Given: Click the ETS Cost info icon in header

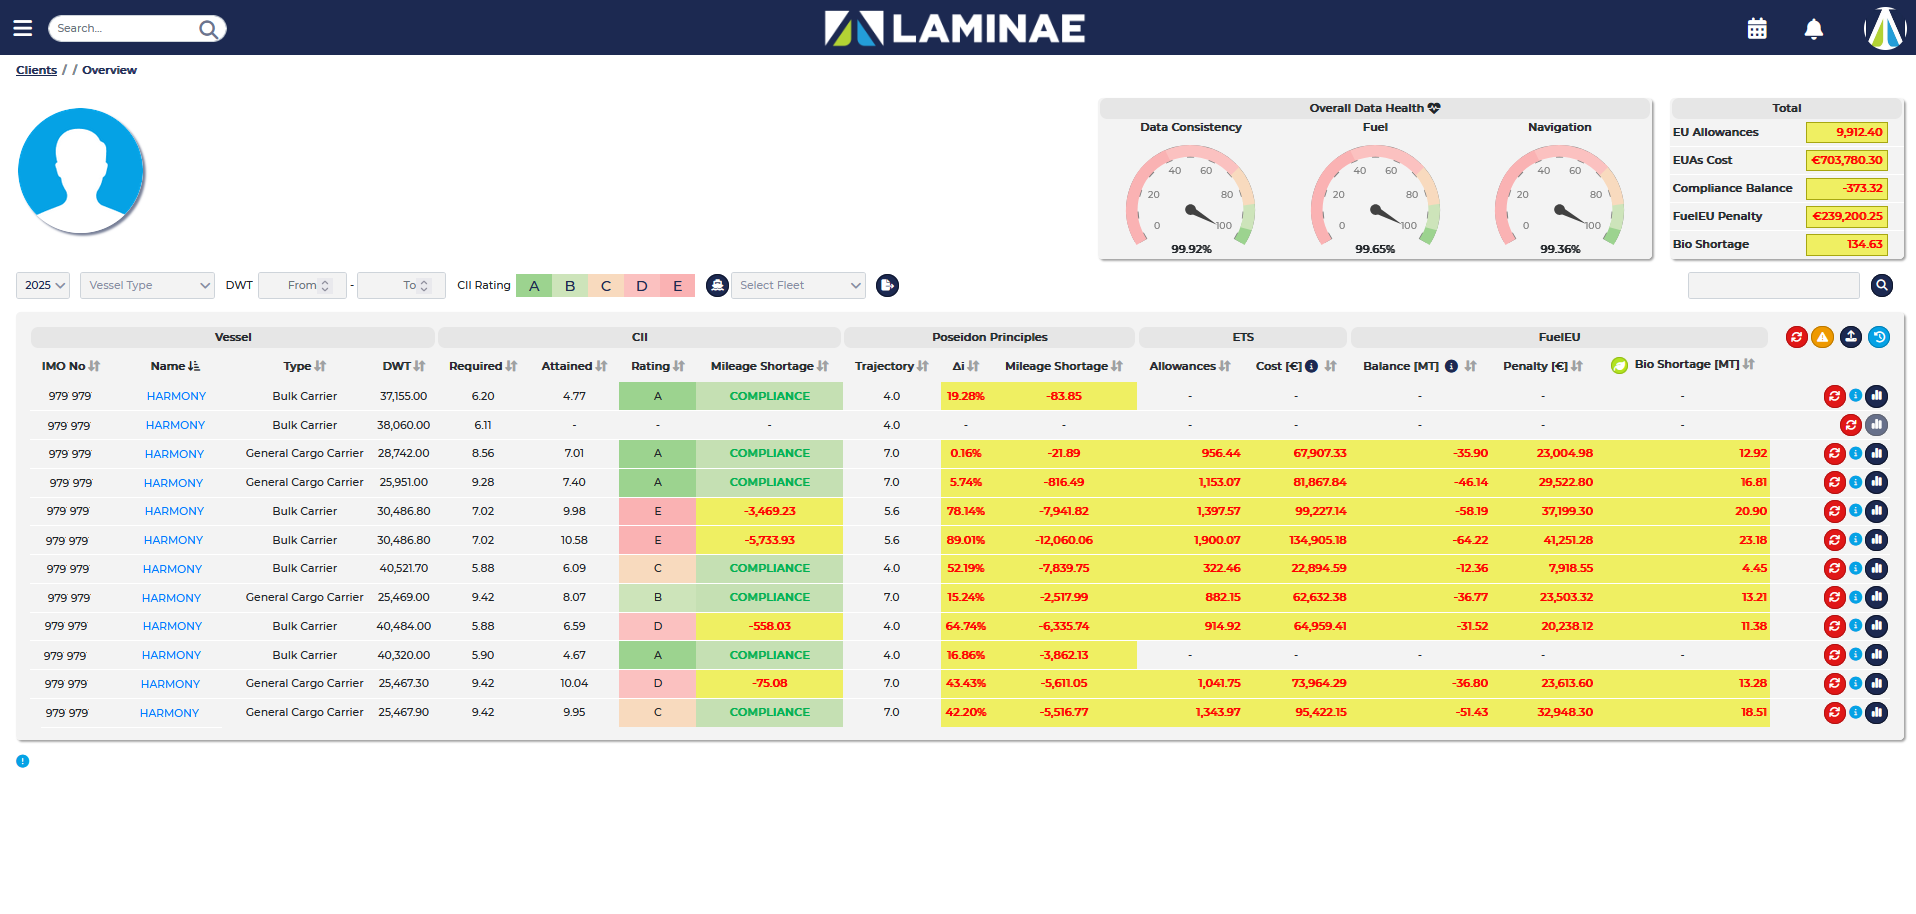Looking at the screenshot, I should (1311, 366).
